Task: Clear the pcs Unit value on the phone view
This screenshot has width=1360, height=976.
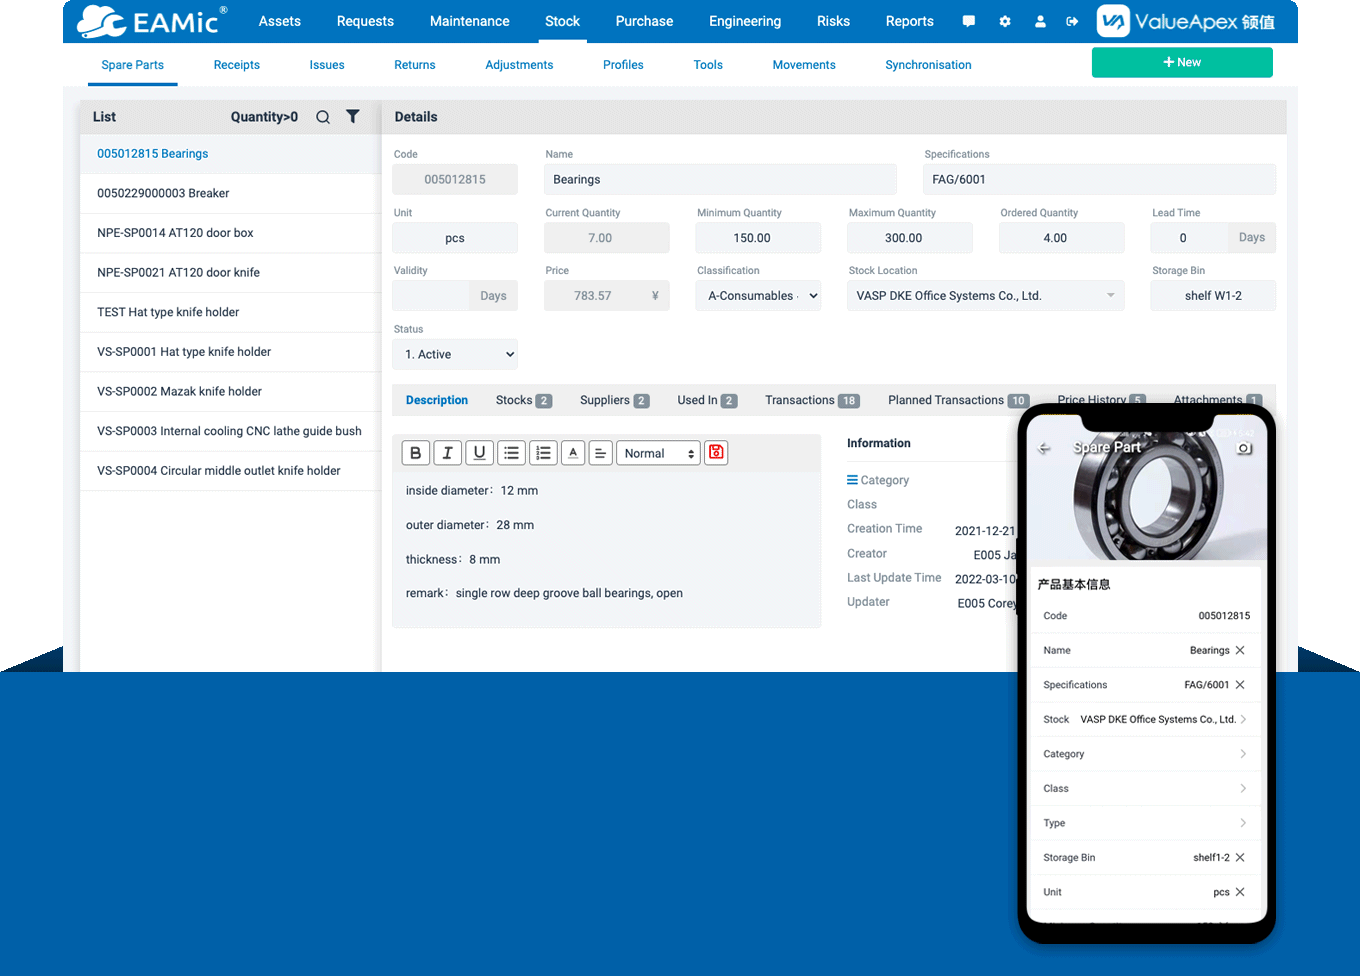Action: point(1241,891)
